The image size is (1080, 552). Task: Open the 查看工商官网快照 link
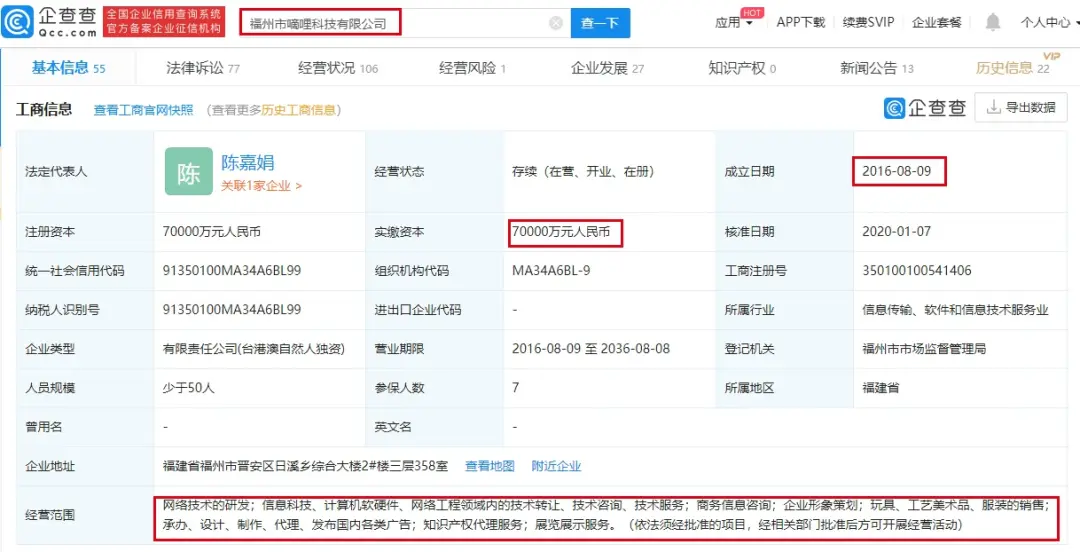pyautogui.click(x=143, y=110)
